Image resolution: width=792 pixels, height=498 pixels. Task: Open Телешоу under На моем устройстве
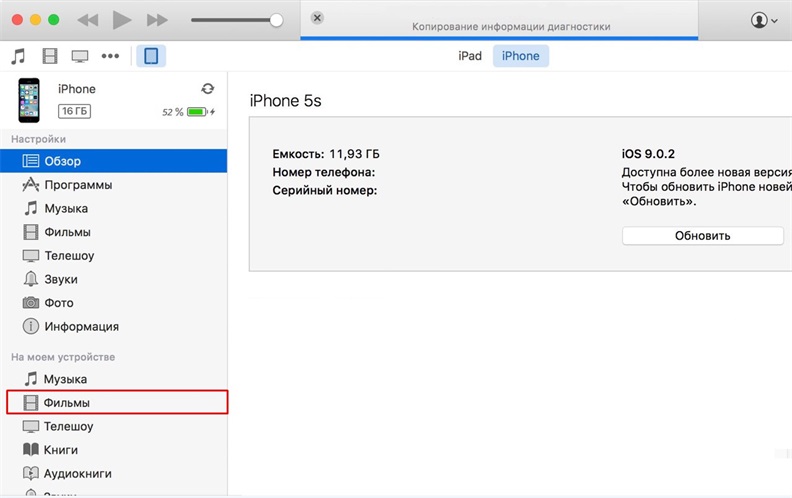click(114, 426)
